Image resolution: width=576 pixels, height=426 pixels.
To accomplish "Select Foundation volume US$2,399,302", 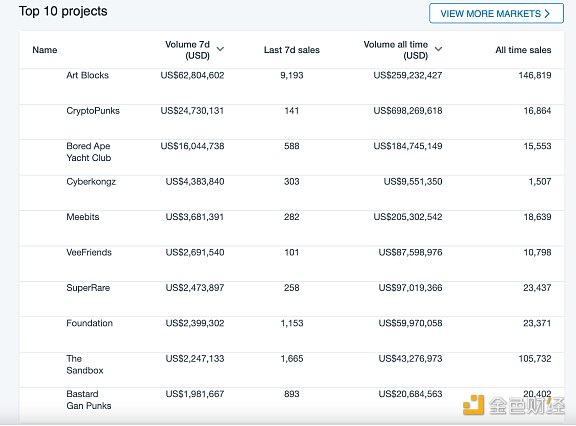I will 195,323.
